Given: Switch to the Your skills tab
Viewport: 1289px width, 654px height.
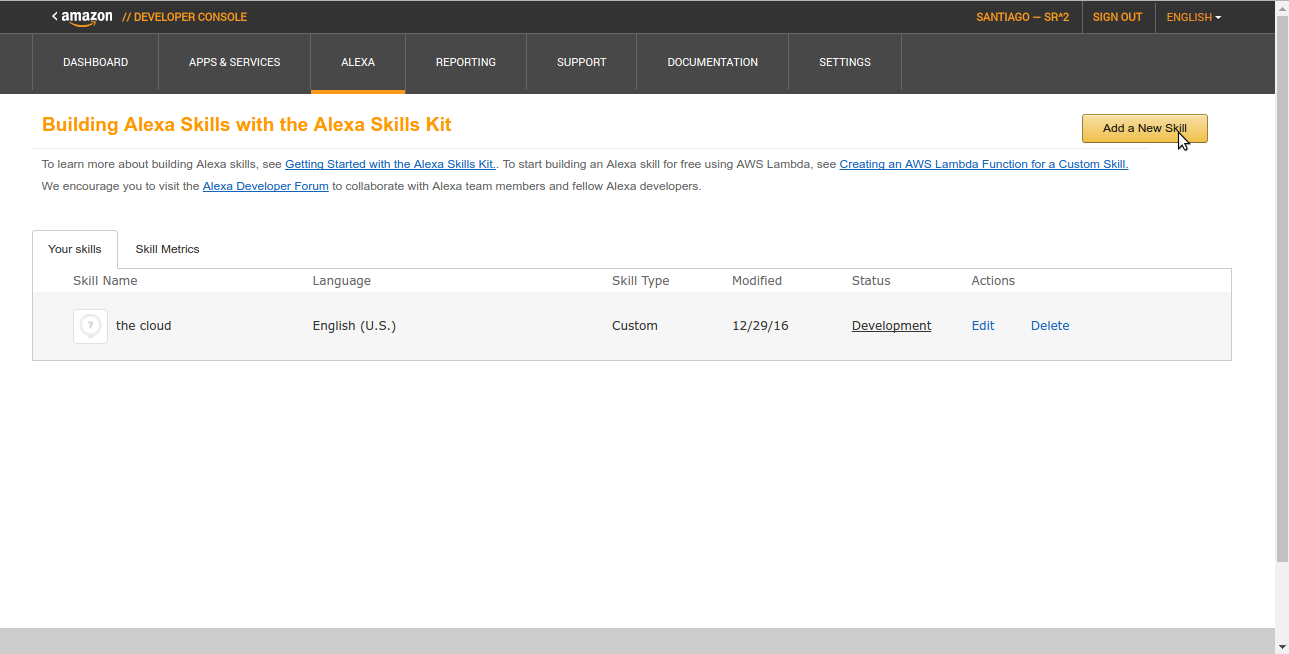Looking at the screenshot, I should pyautogui.click(x=75, y=249).
